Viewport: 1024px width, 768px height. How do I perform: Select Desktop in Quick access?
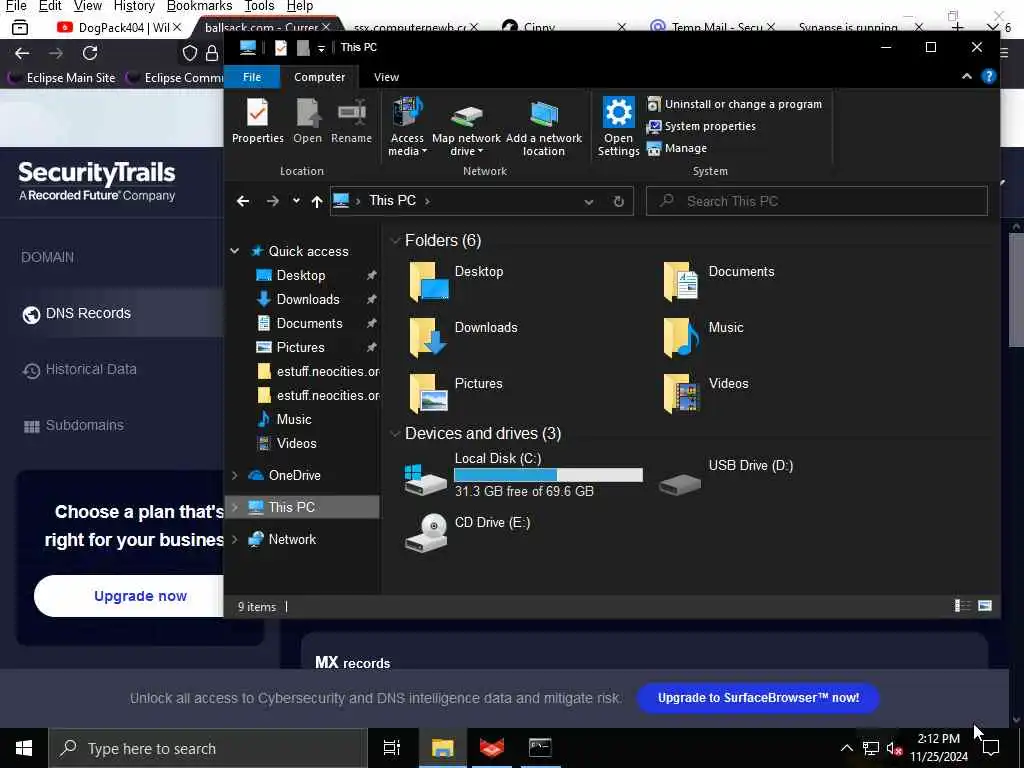click(x=301, y=275)
